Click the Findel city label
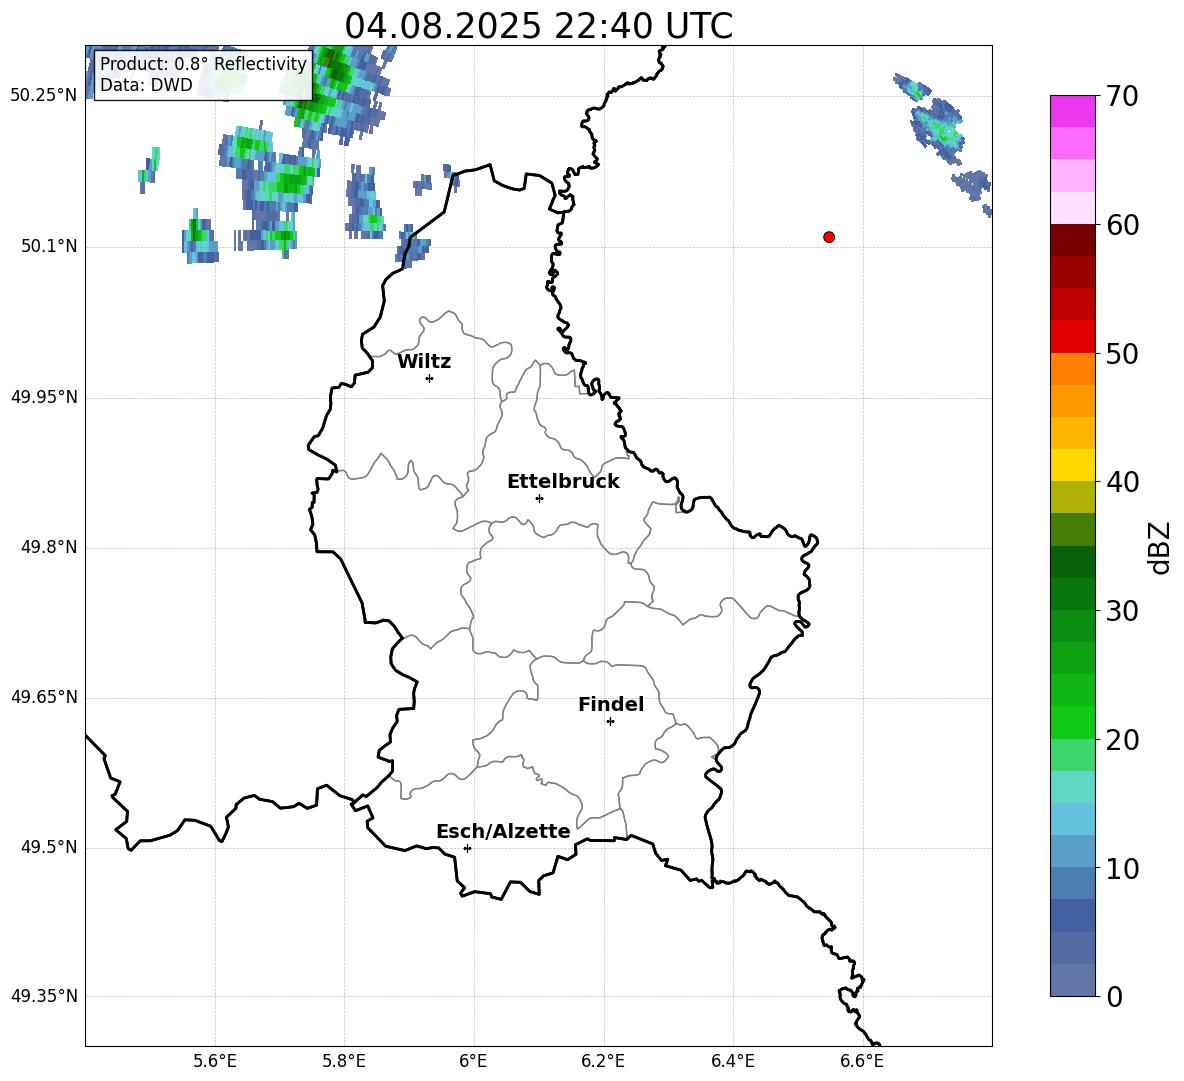This screenshot has height=1081, width=1184. click(x=611, y=704)
